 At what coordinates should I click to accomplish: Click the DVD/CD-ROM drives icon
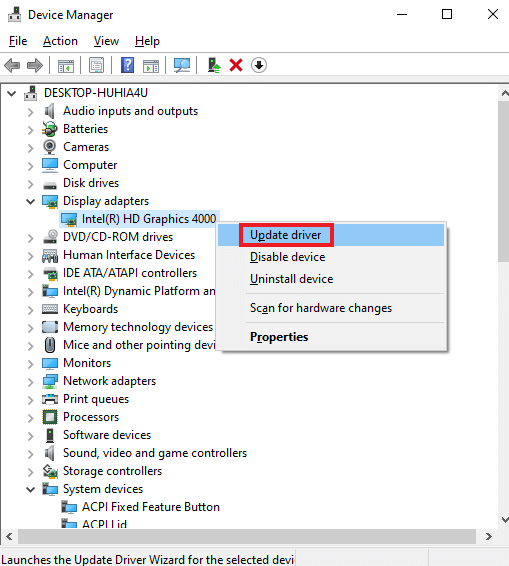[x=50, y=237]
